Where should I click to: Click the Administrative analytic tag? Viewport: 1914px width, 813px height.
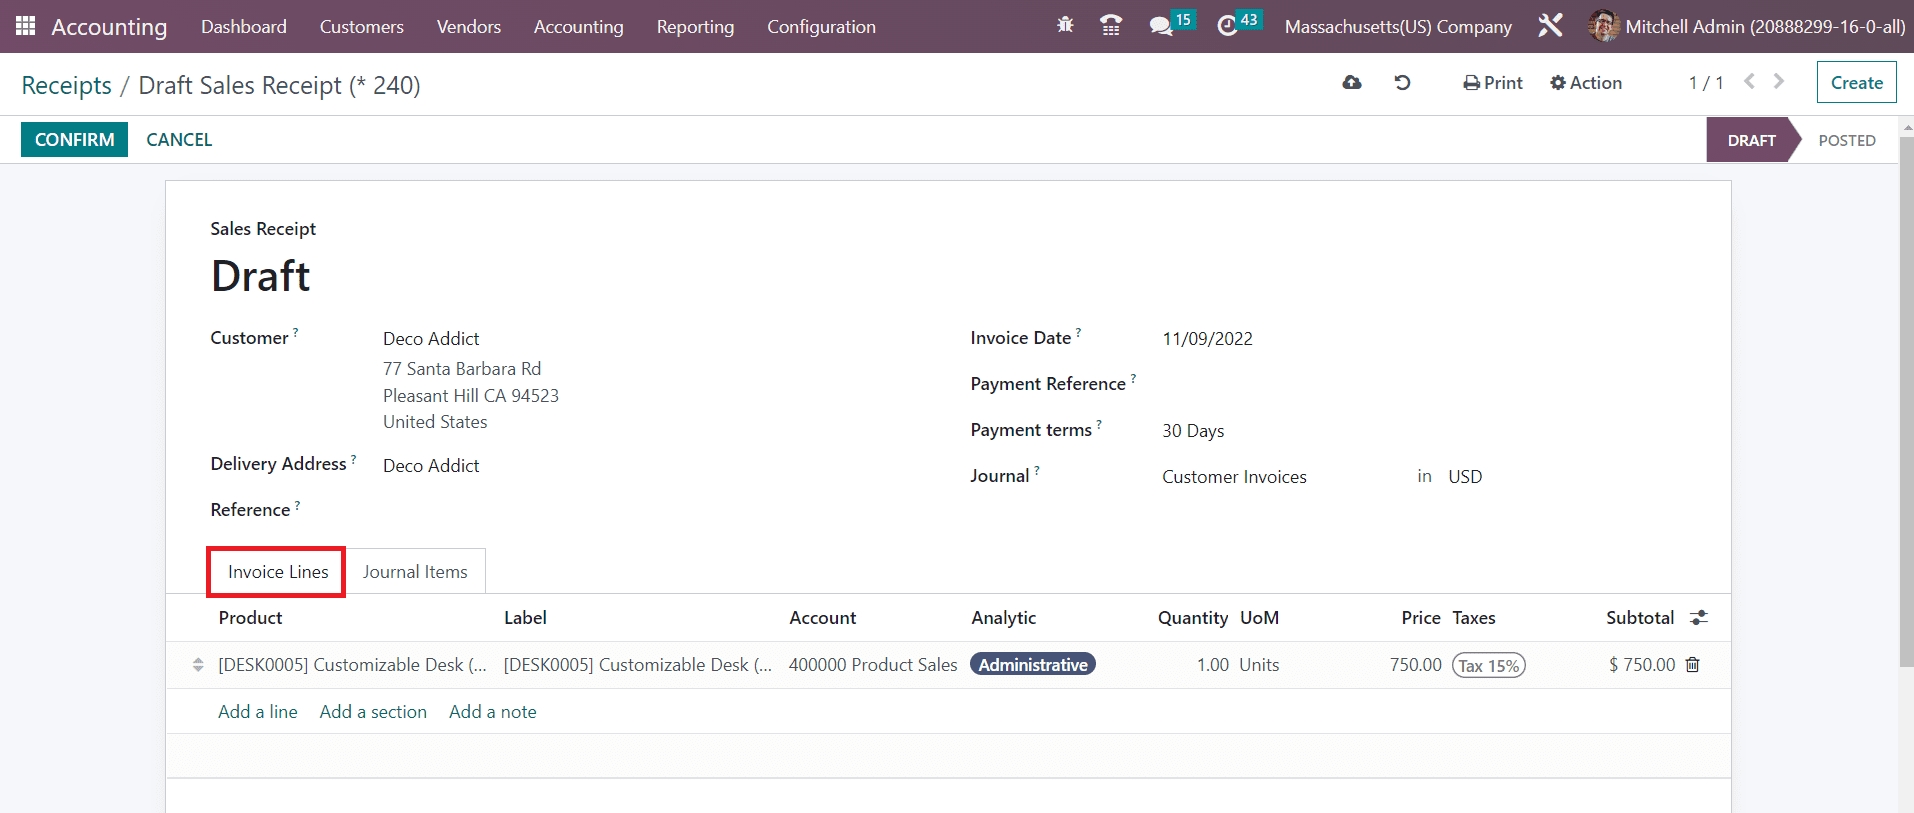pyautogui.click(x=1033, y=665)
